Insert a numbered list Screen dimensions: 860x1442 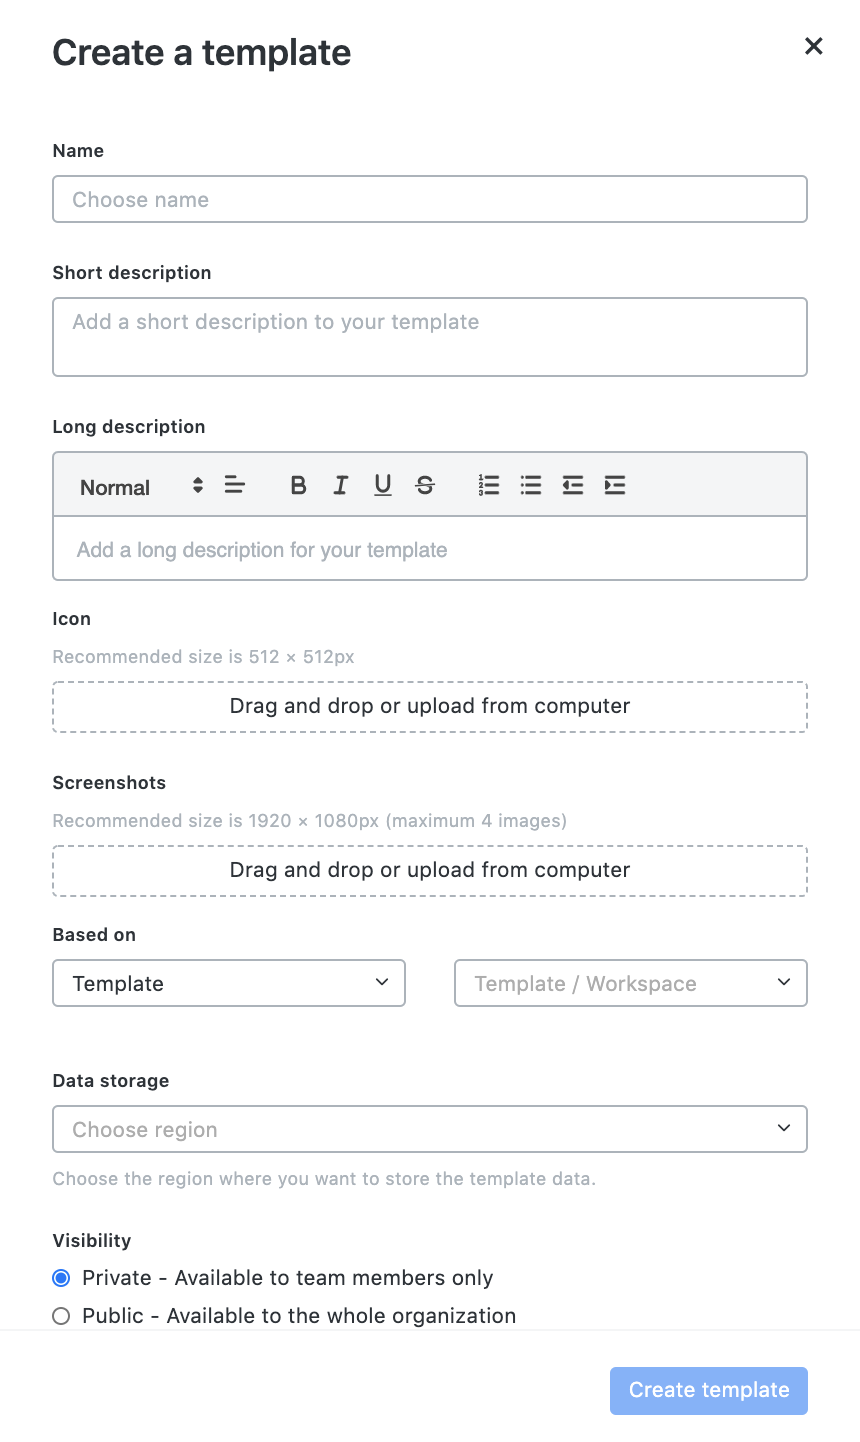[489, 485]
